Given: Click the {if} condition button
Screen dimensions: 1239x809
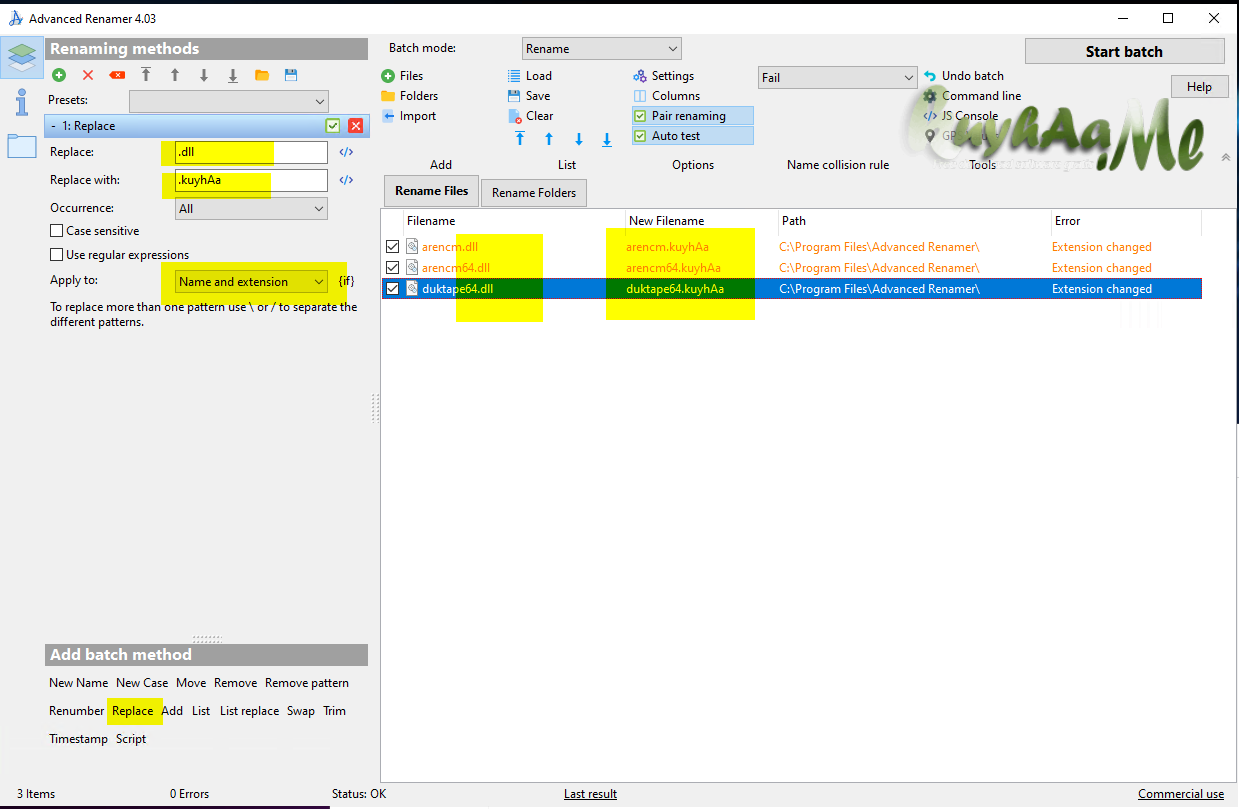Looking at the screenshot, I should tap(346, 281).
